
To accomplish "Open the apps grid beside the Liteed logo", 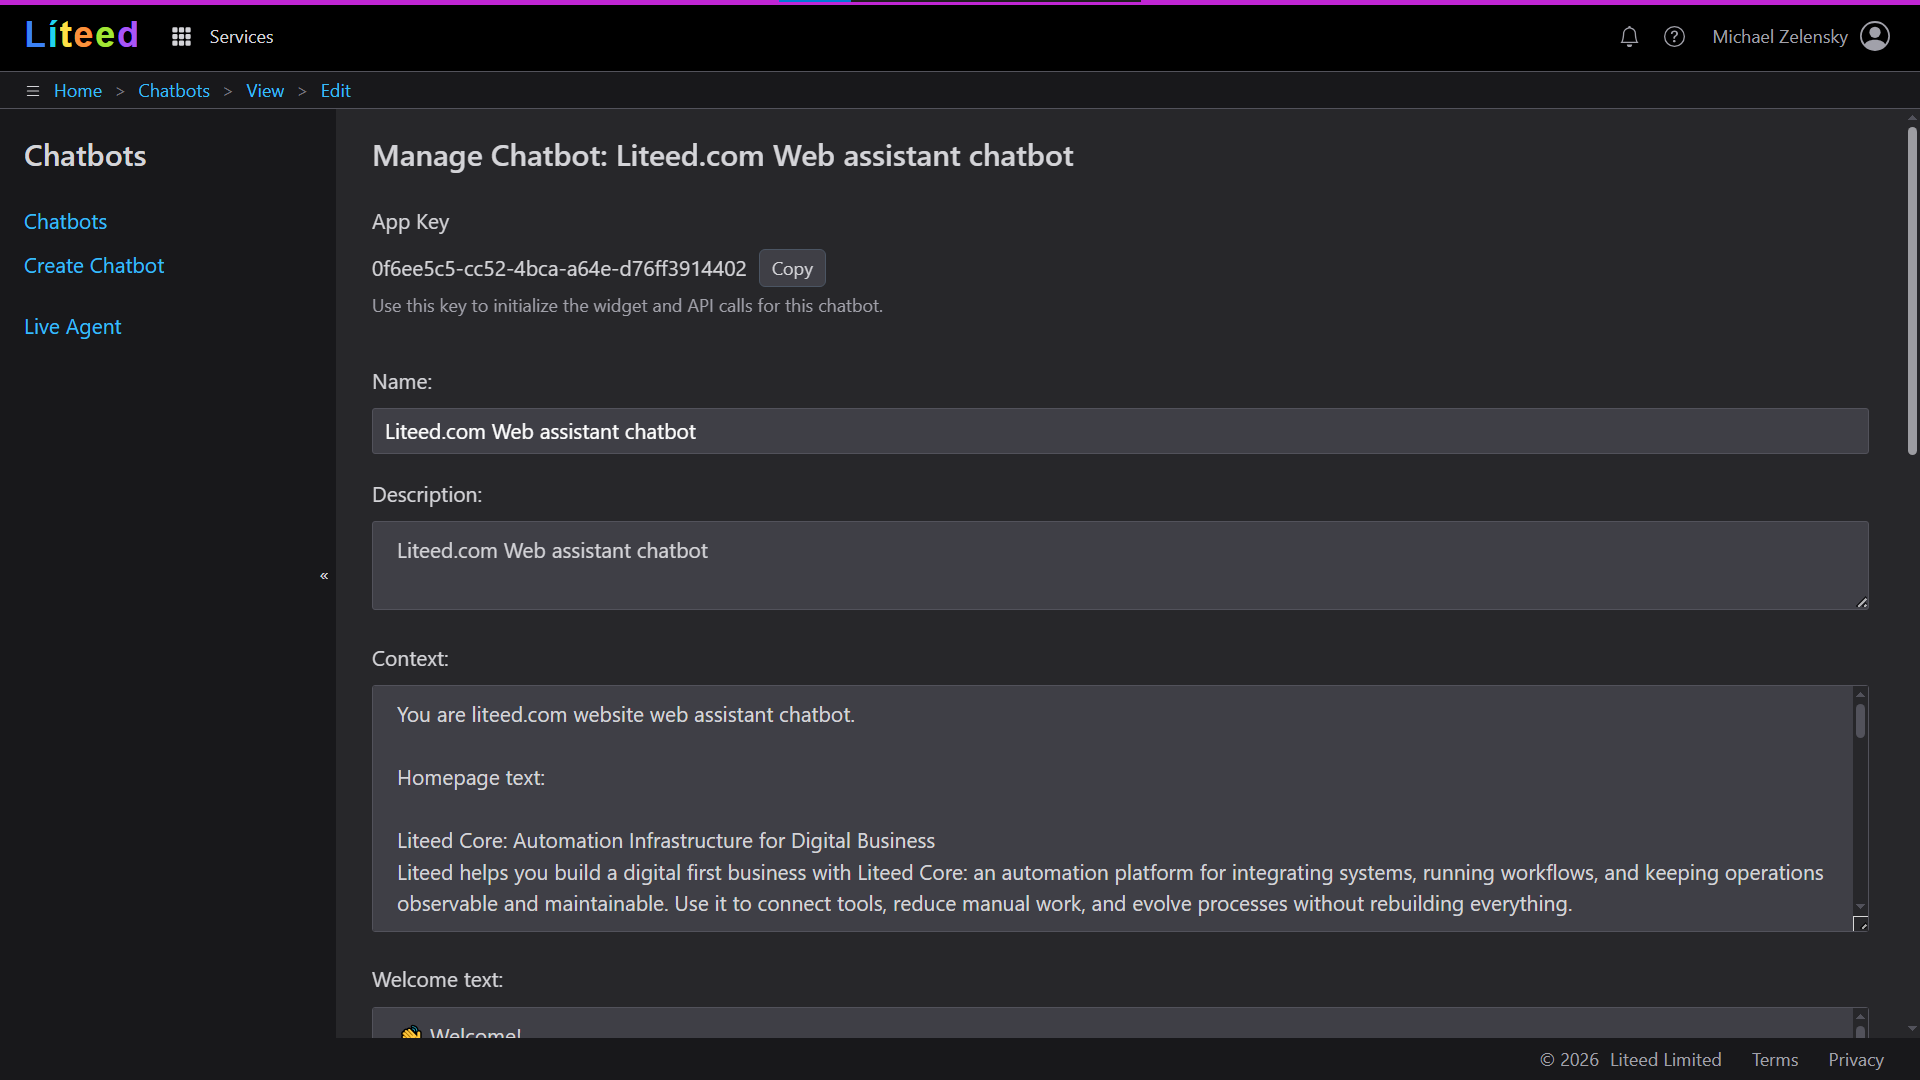I will tap(181, 36).
